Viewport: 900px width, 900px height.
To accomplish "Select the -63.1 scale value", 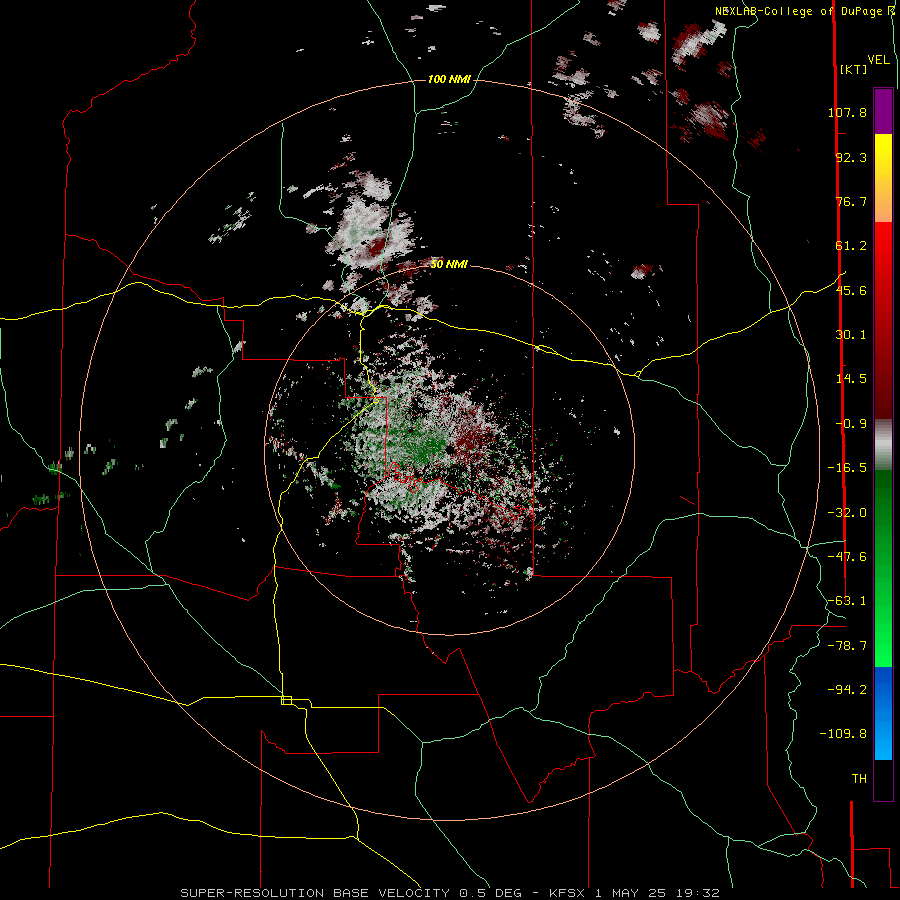I will [x=847, y=601].
